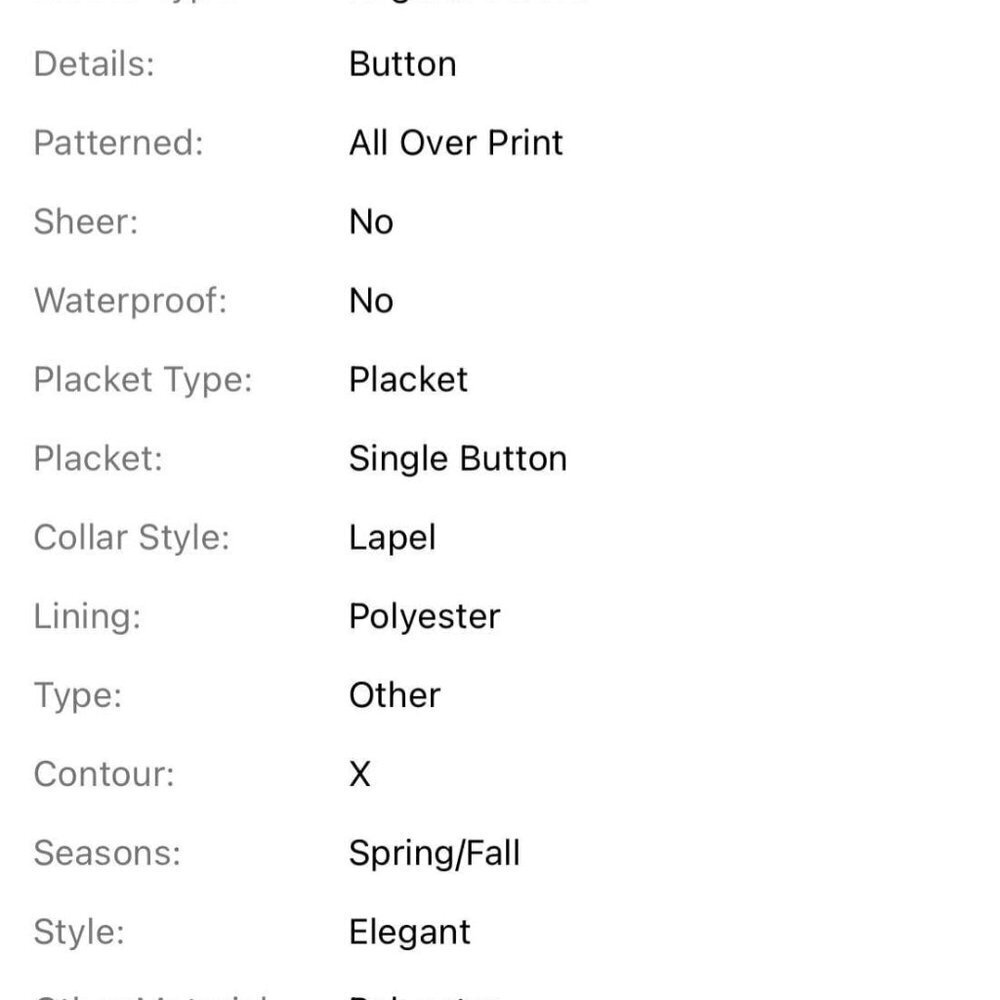The image size is (1000, 1000).
Task: Tap the Lining label
Action: (87, 617)
